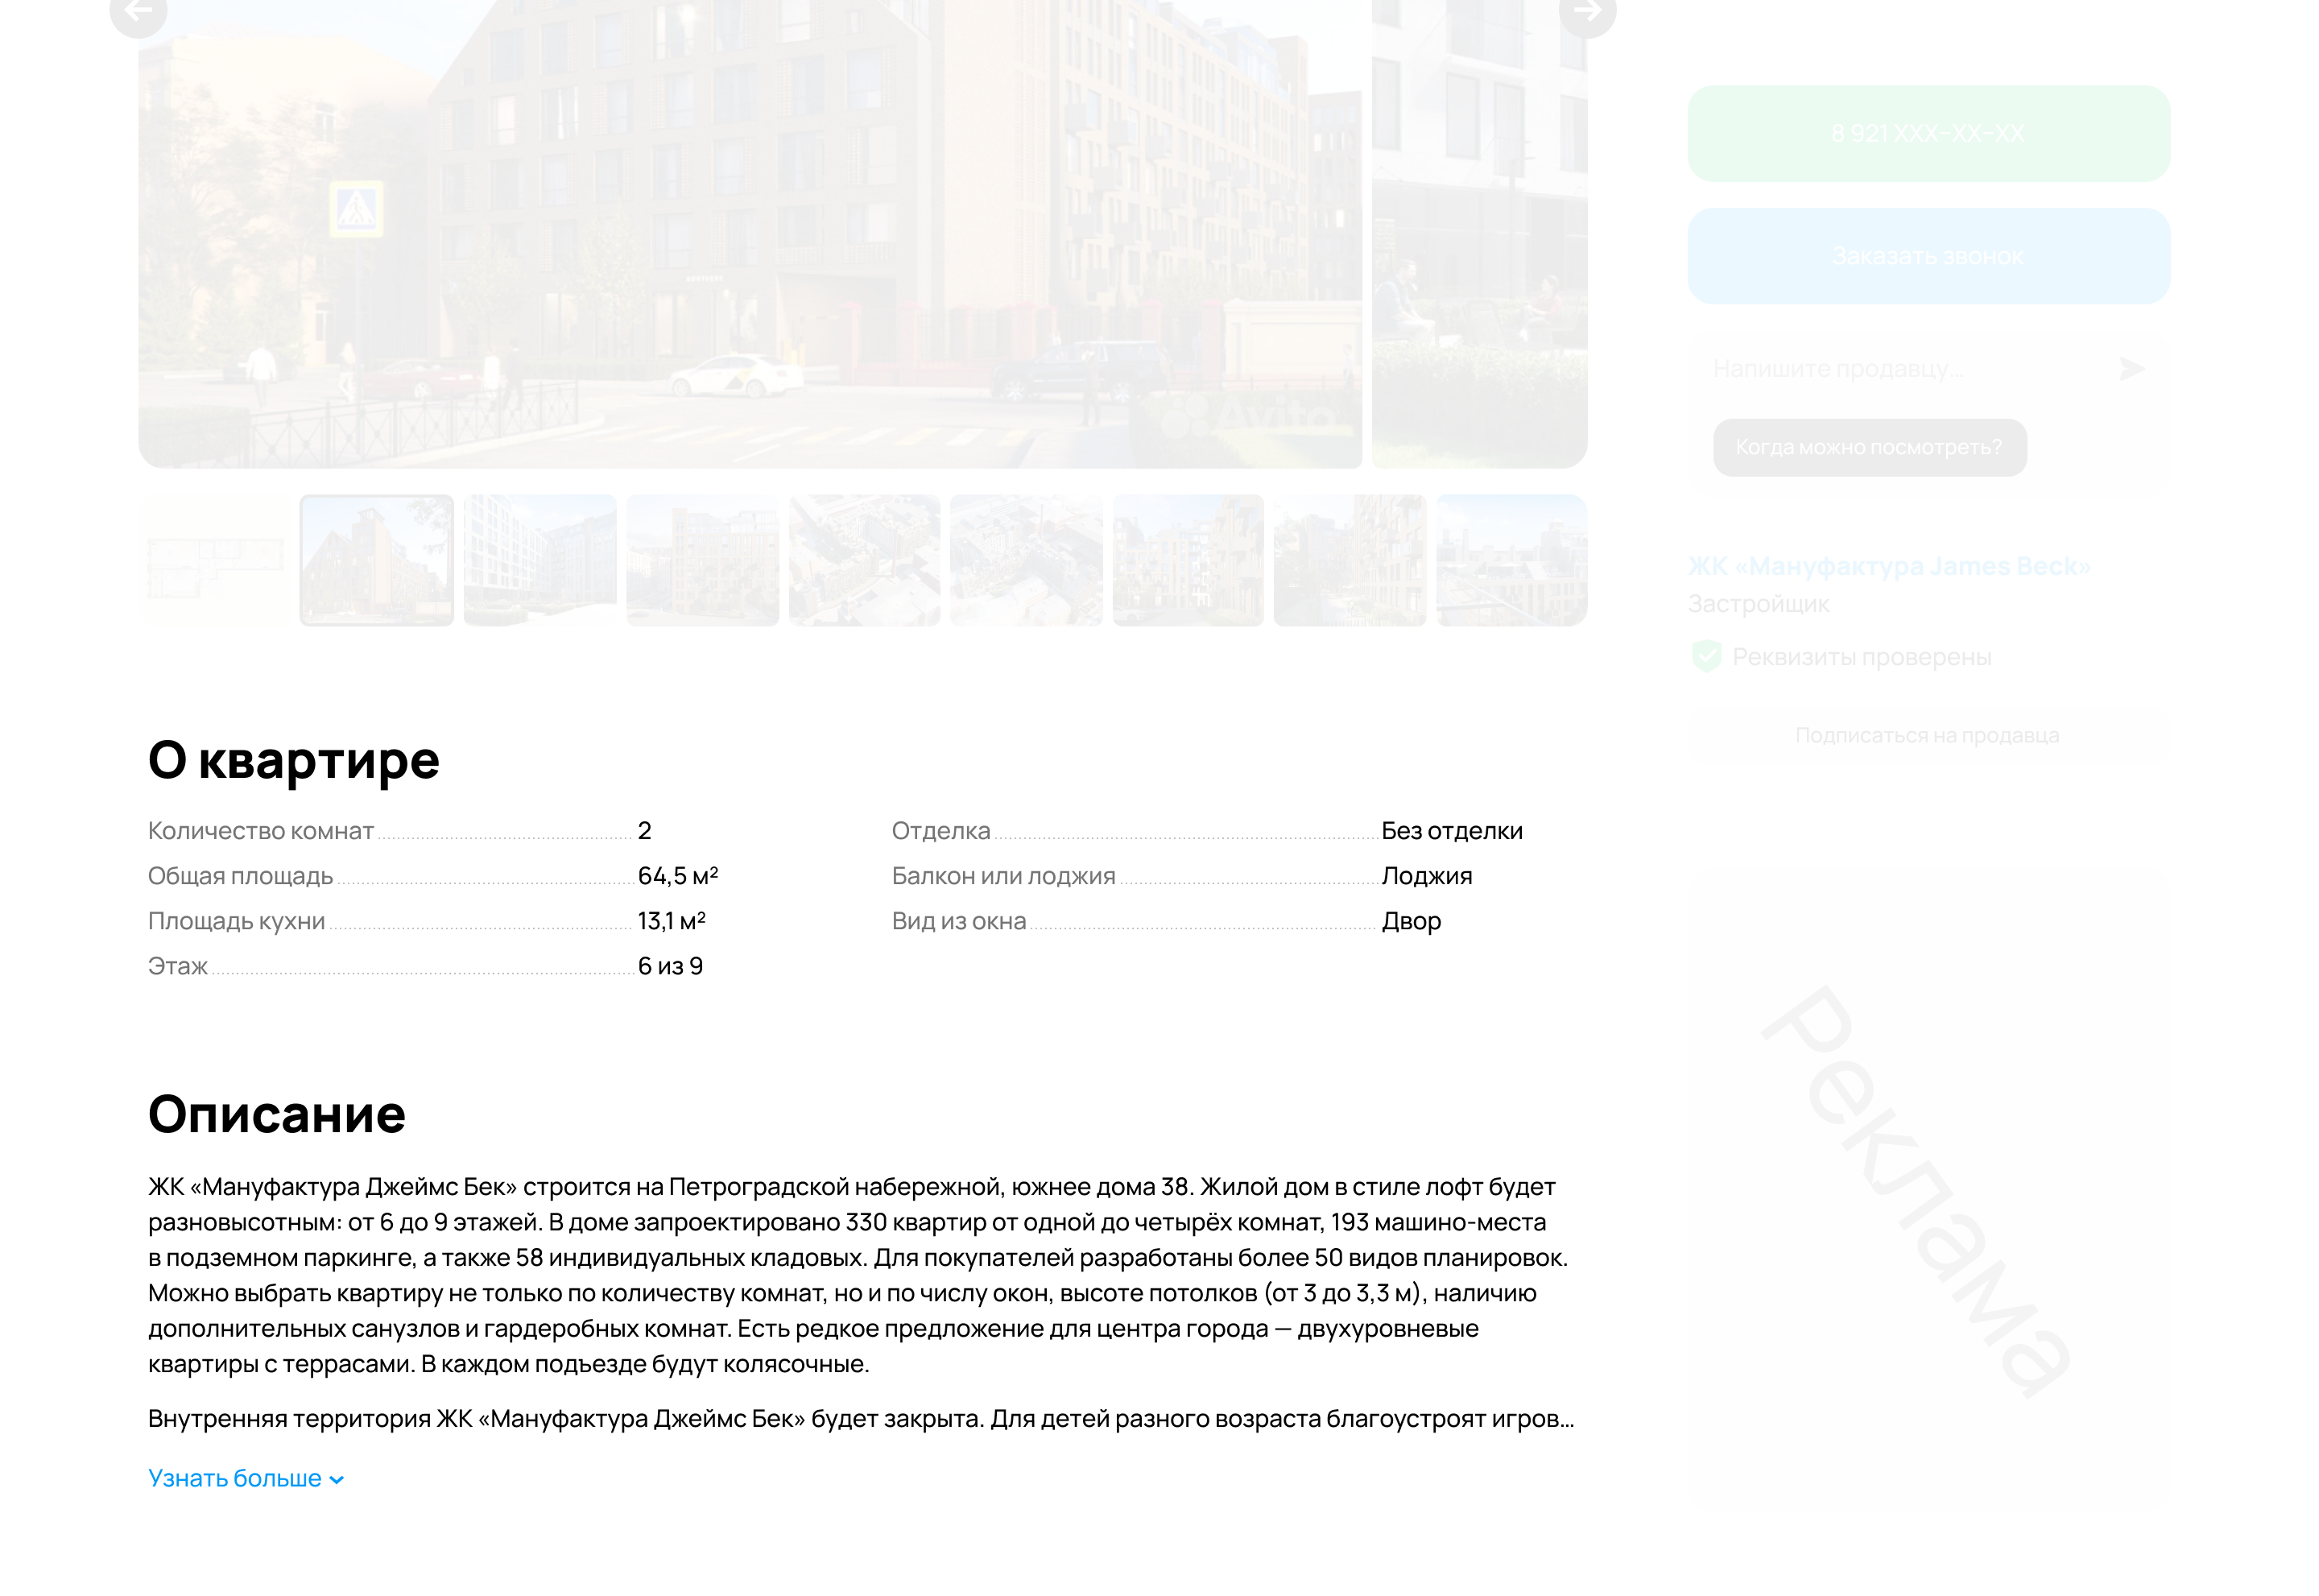The width and height of the screenshot is (2319, 1596).
Task: Open the main building photo
Action: pos(750,234)
